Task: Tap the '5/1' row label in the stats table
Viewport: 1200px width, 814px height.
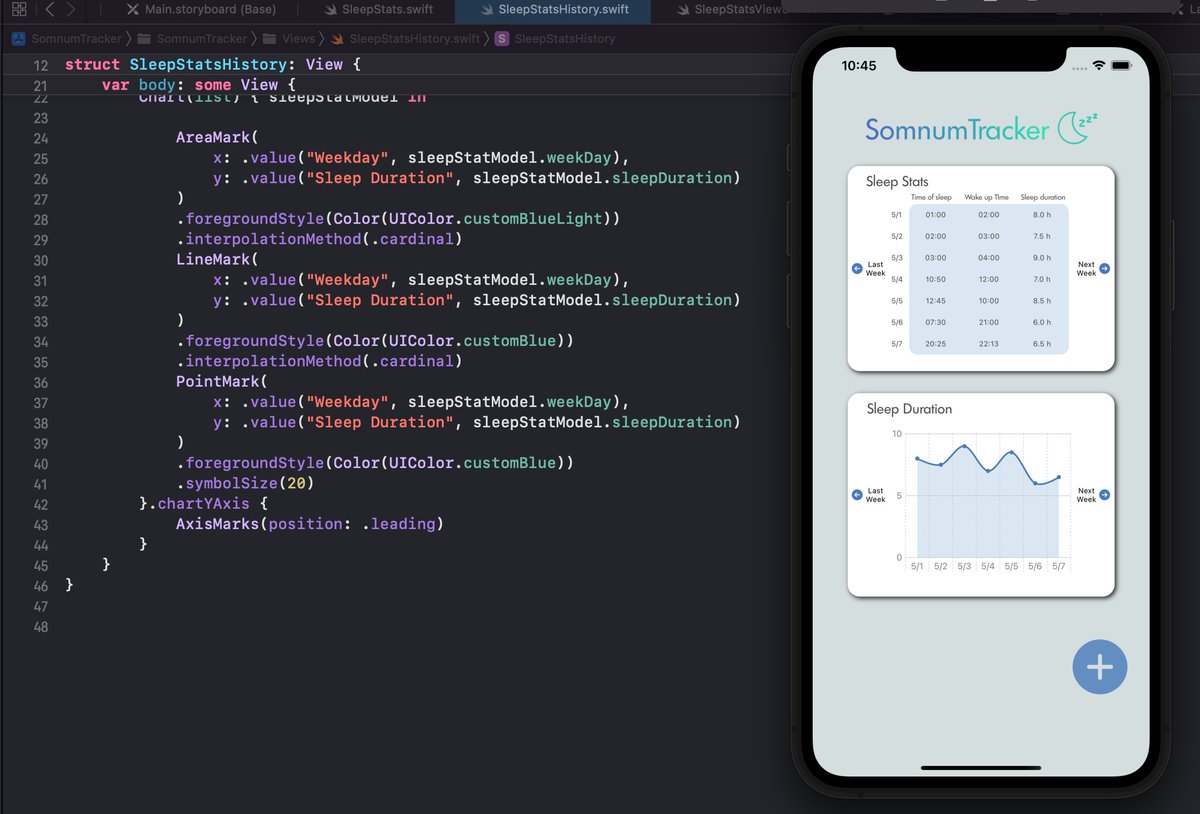Action: (x=896, y=215)
